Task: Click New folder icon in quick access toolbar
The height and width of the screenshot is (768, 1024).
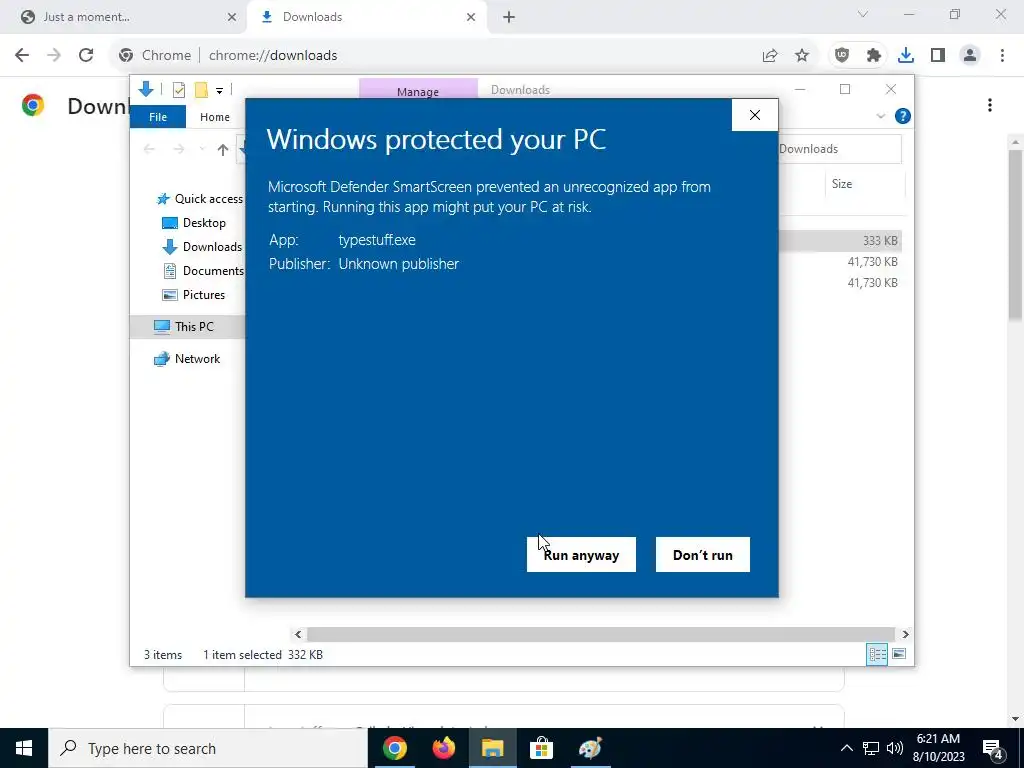Action: [x=201, y=90]
